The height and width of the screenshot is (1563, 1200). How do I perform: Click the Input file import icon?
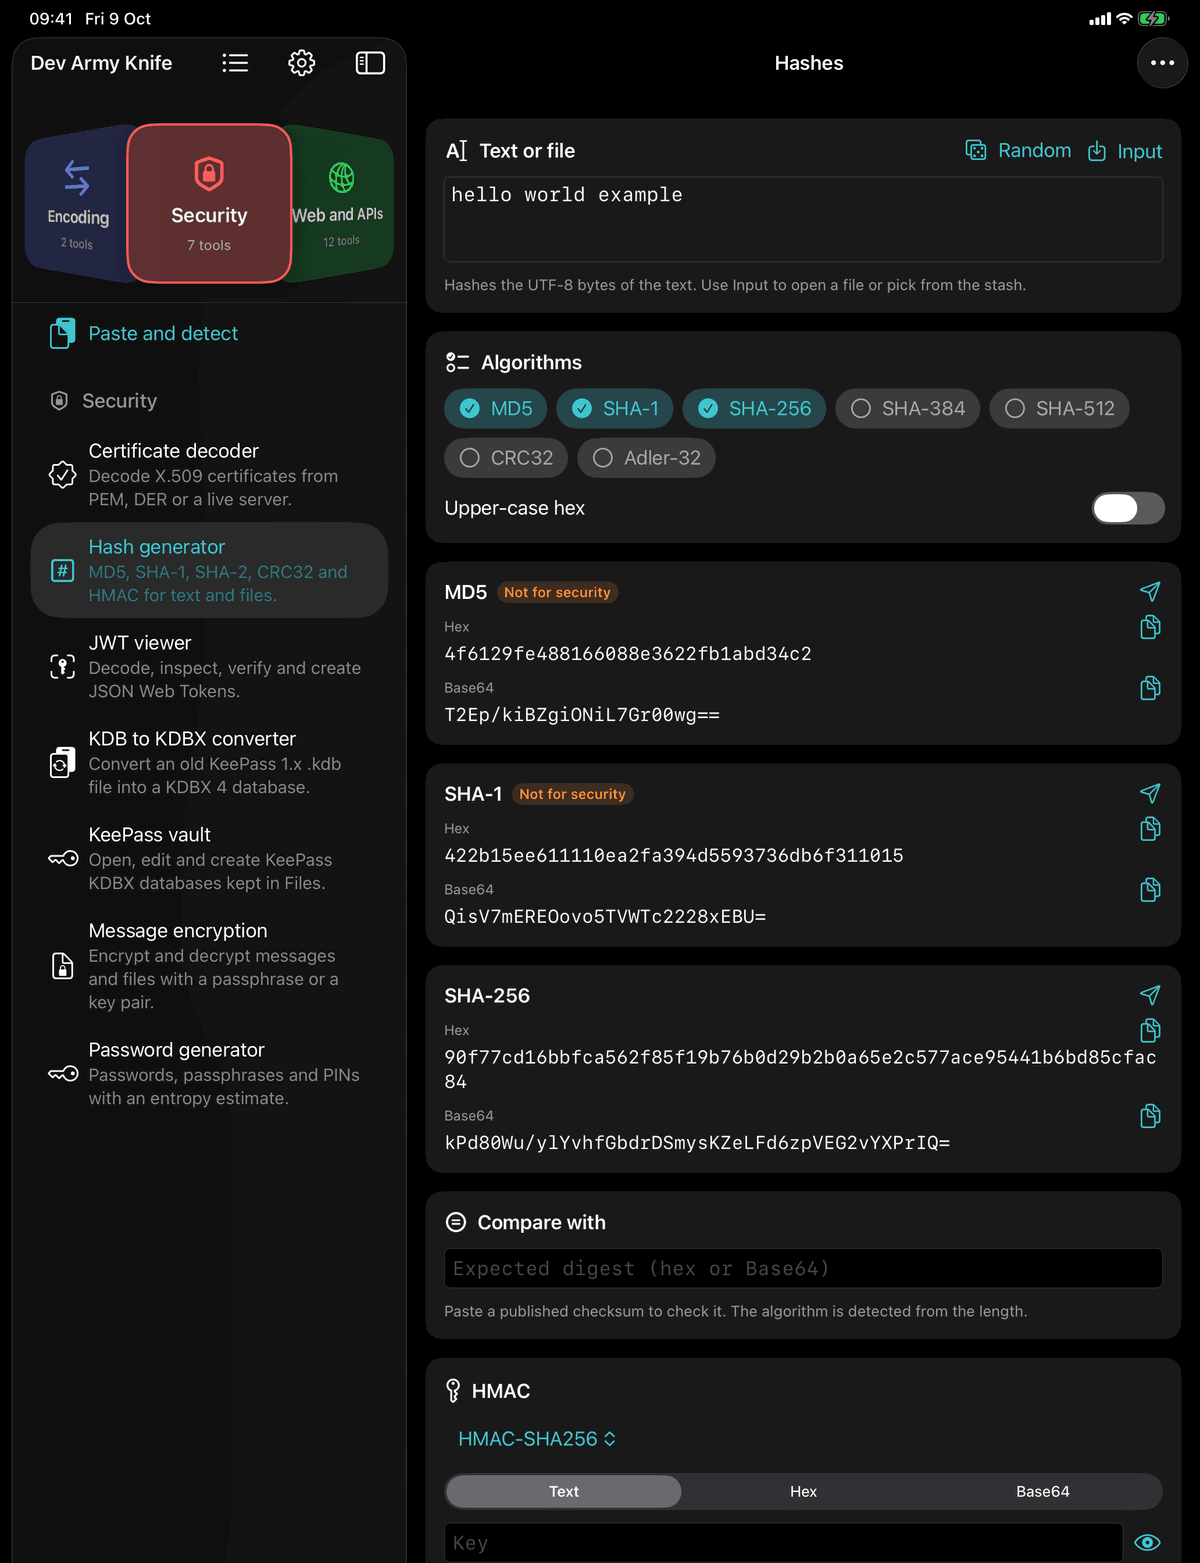point(1097,151)
